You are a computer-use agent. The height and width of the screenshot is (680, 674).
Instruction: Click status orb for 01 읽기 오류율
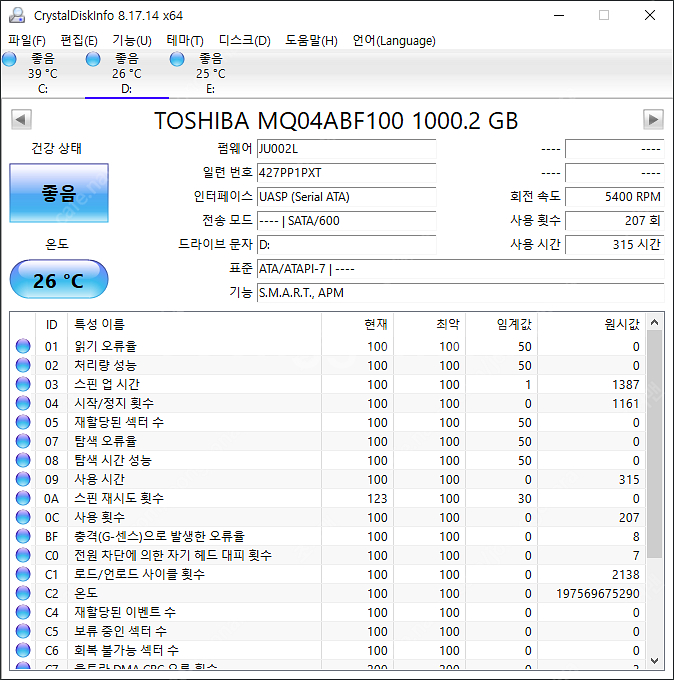pos(23,346)
